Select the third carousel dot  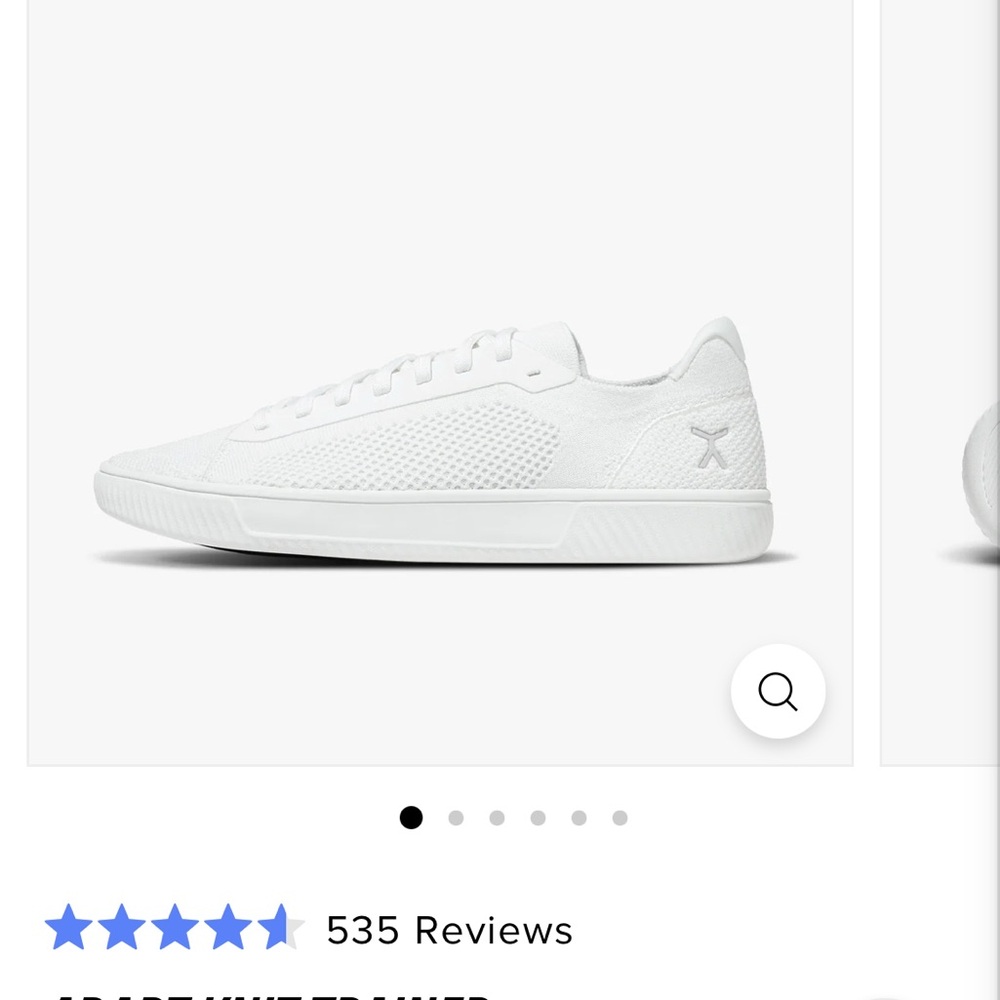[498, 818]
